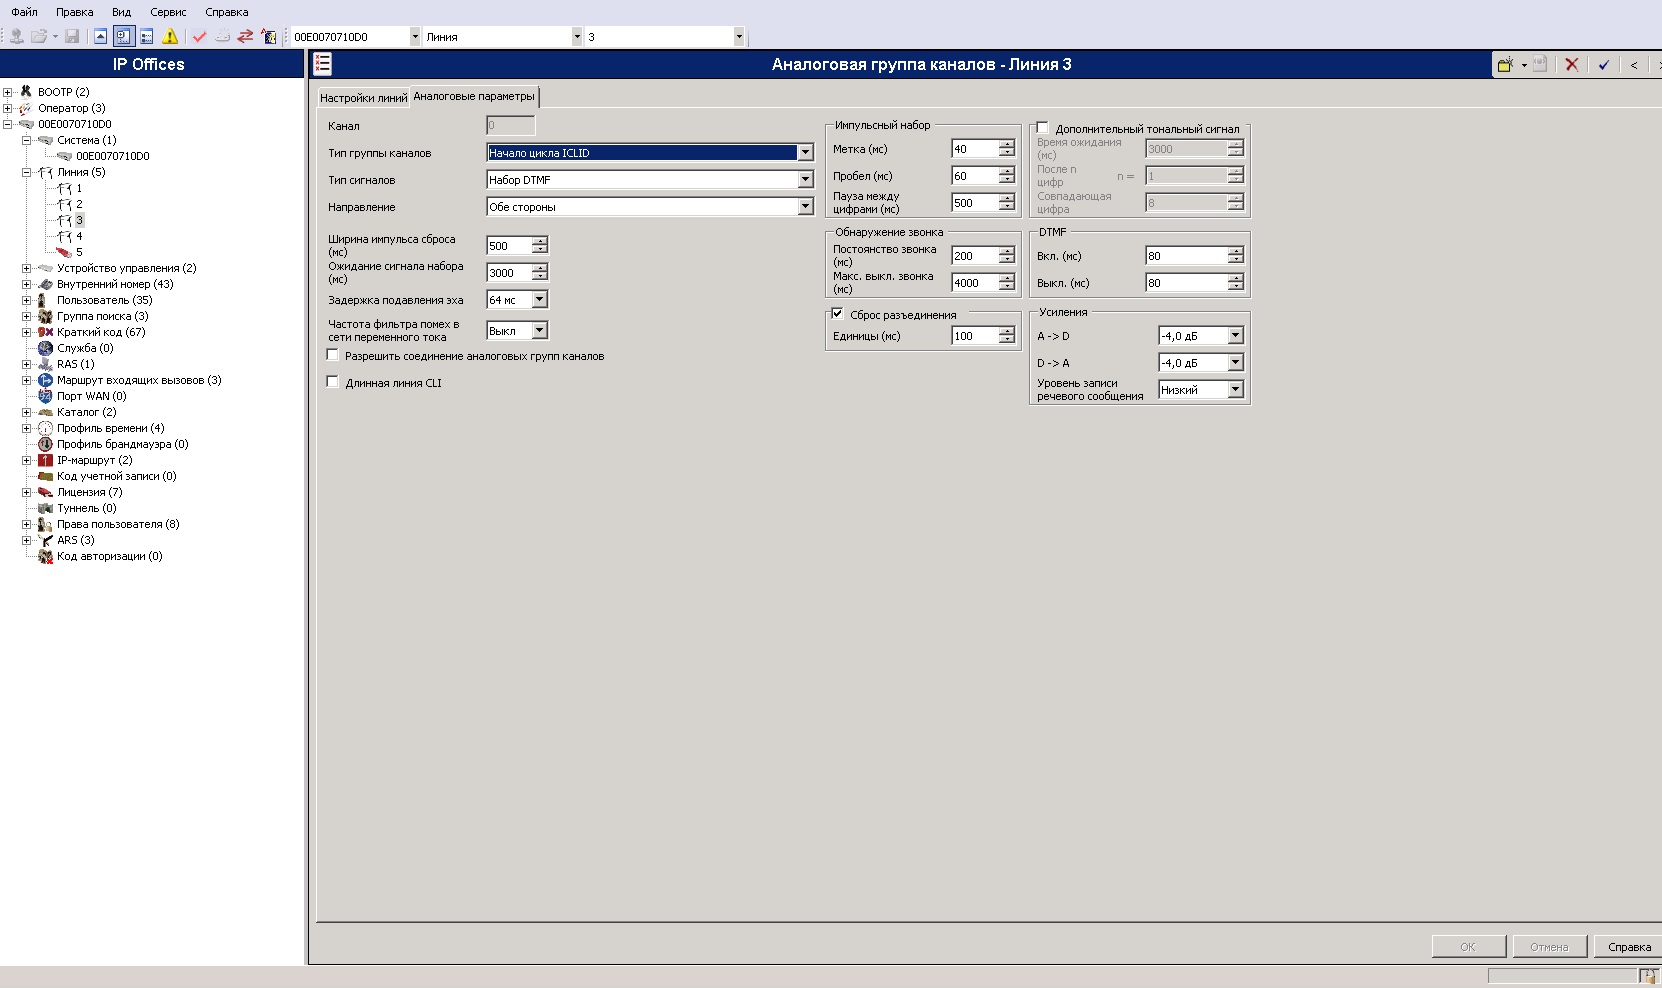Click the list view pane toolbar icon
Image resolution: width=1662 pixels, height=988 pixels.
point(147,37)
